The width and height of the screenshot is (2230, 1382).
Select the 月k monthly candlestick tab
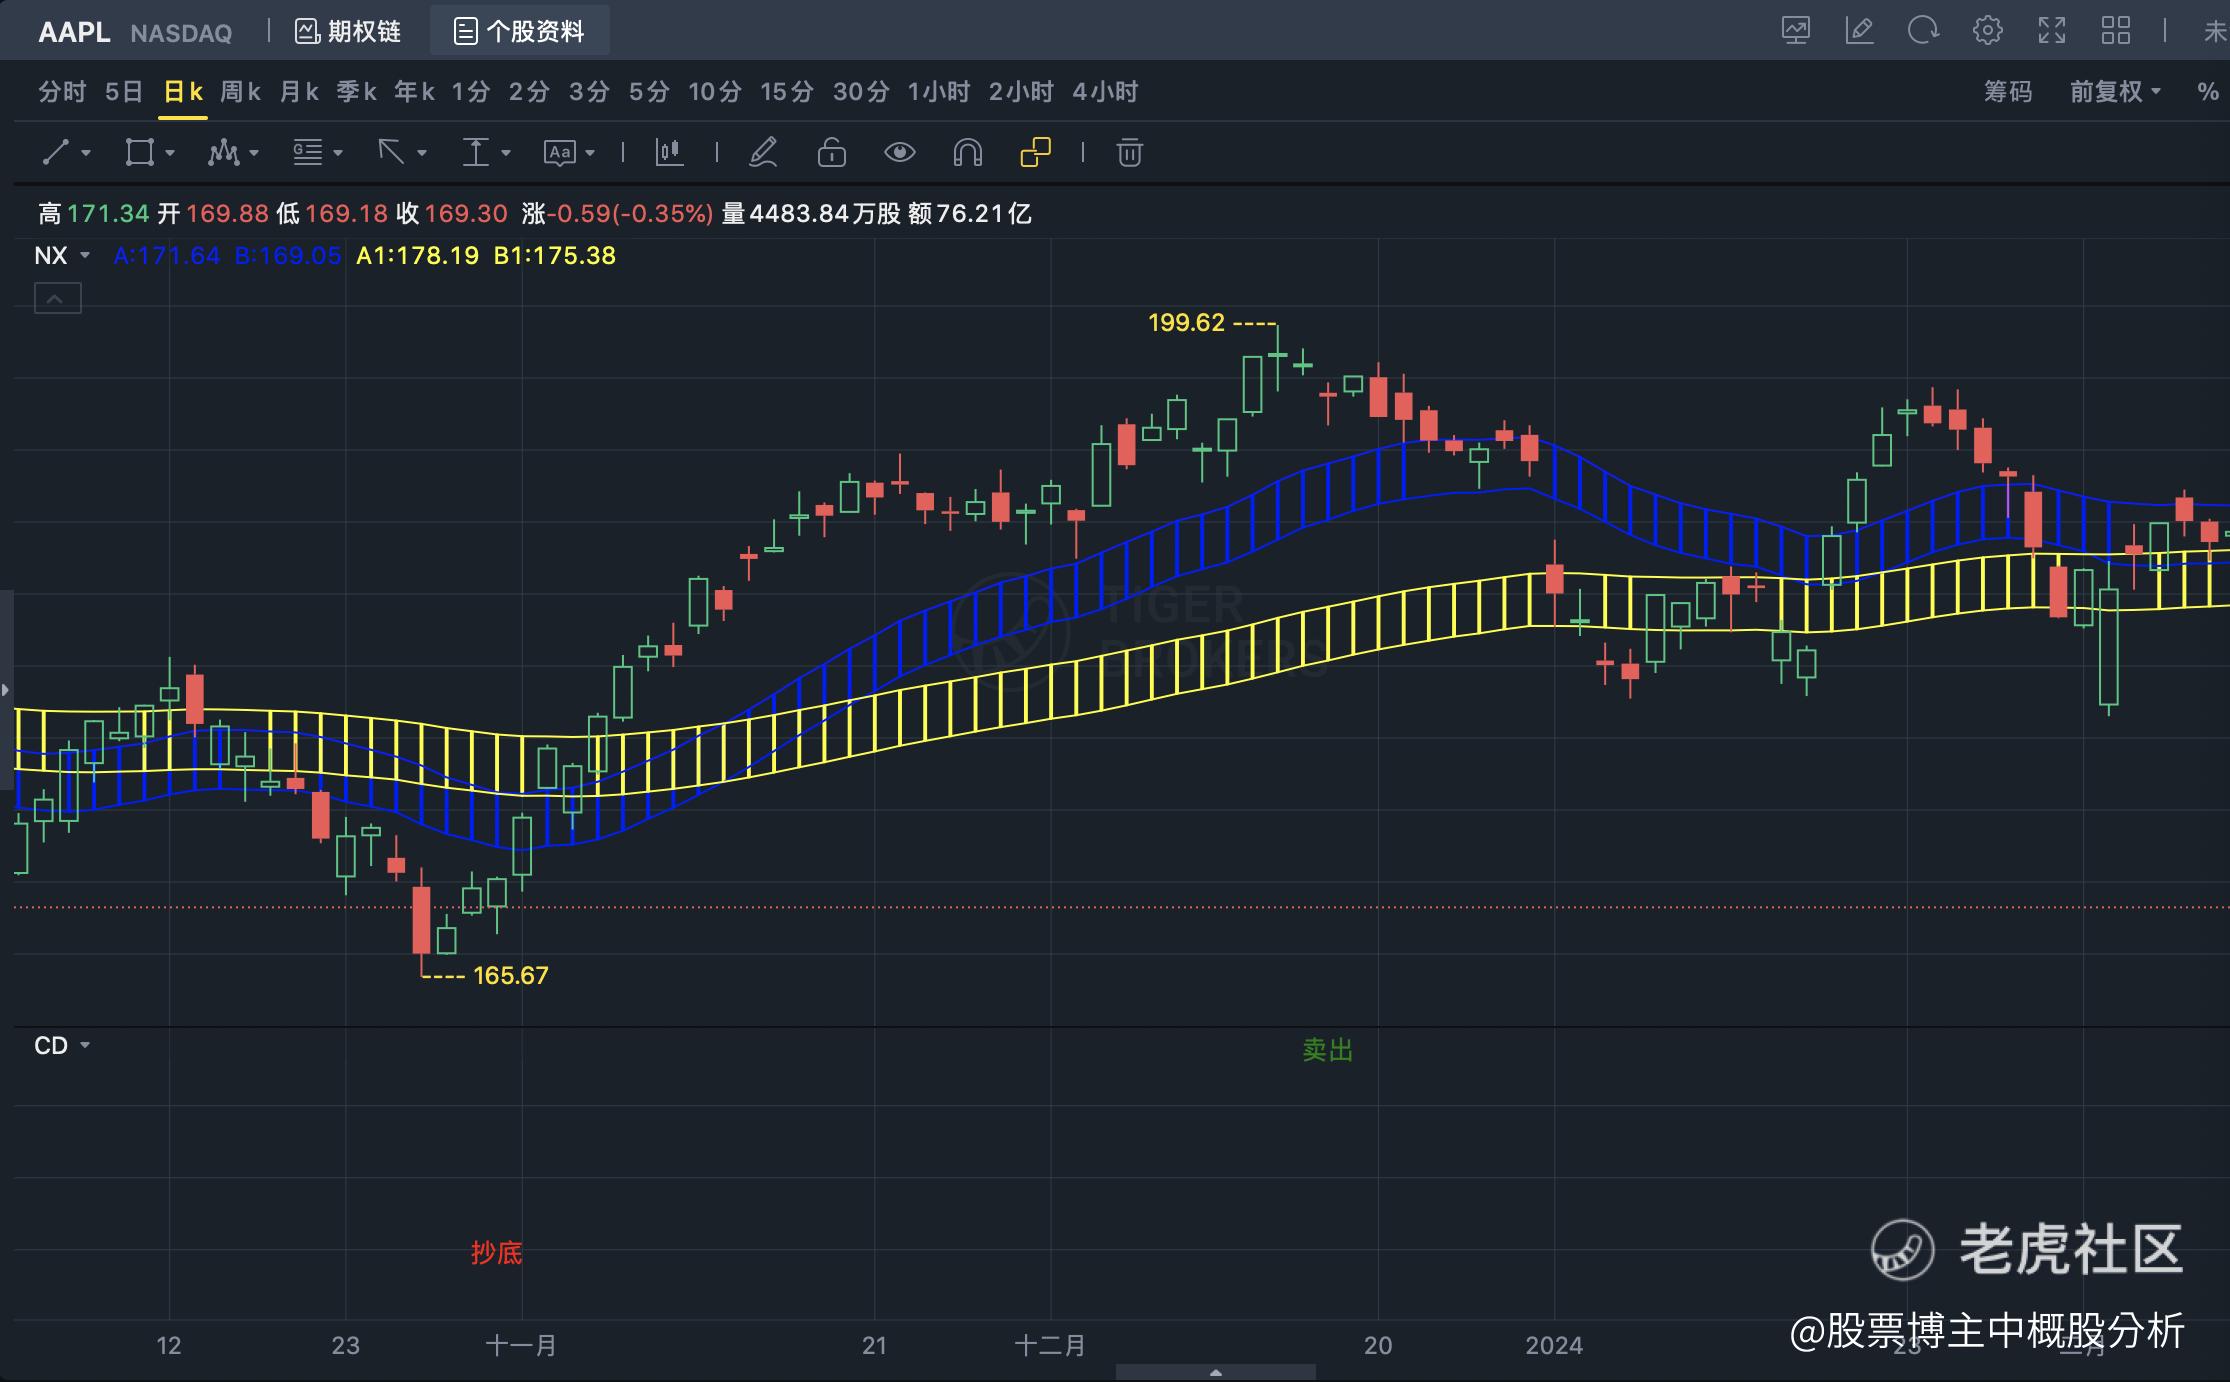click(299, 92)
